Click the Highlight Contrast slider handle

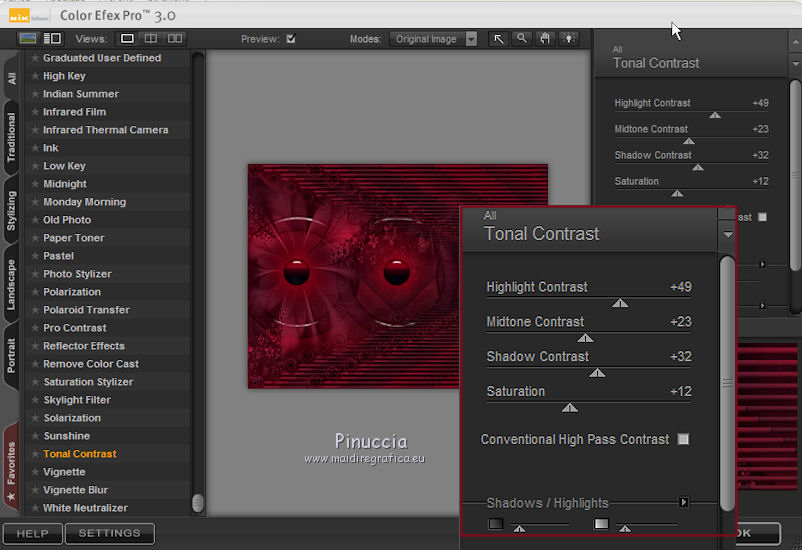pyautogui.click(x=620, y=303)
